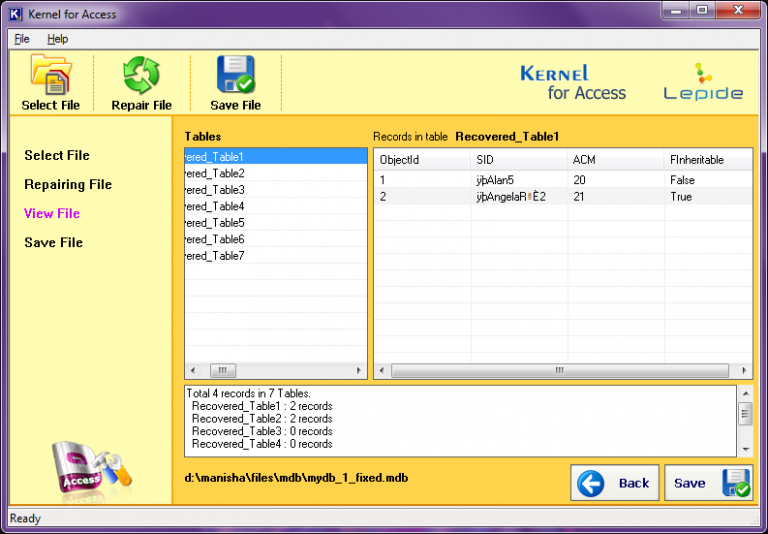Go to Select File step in sidebar
Screen dimensions: 768x534
tap(57, 155)
